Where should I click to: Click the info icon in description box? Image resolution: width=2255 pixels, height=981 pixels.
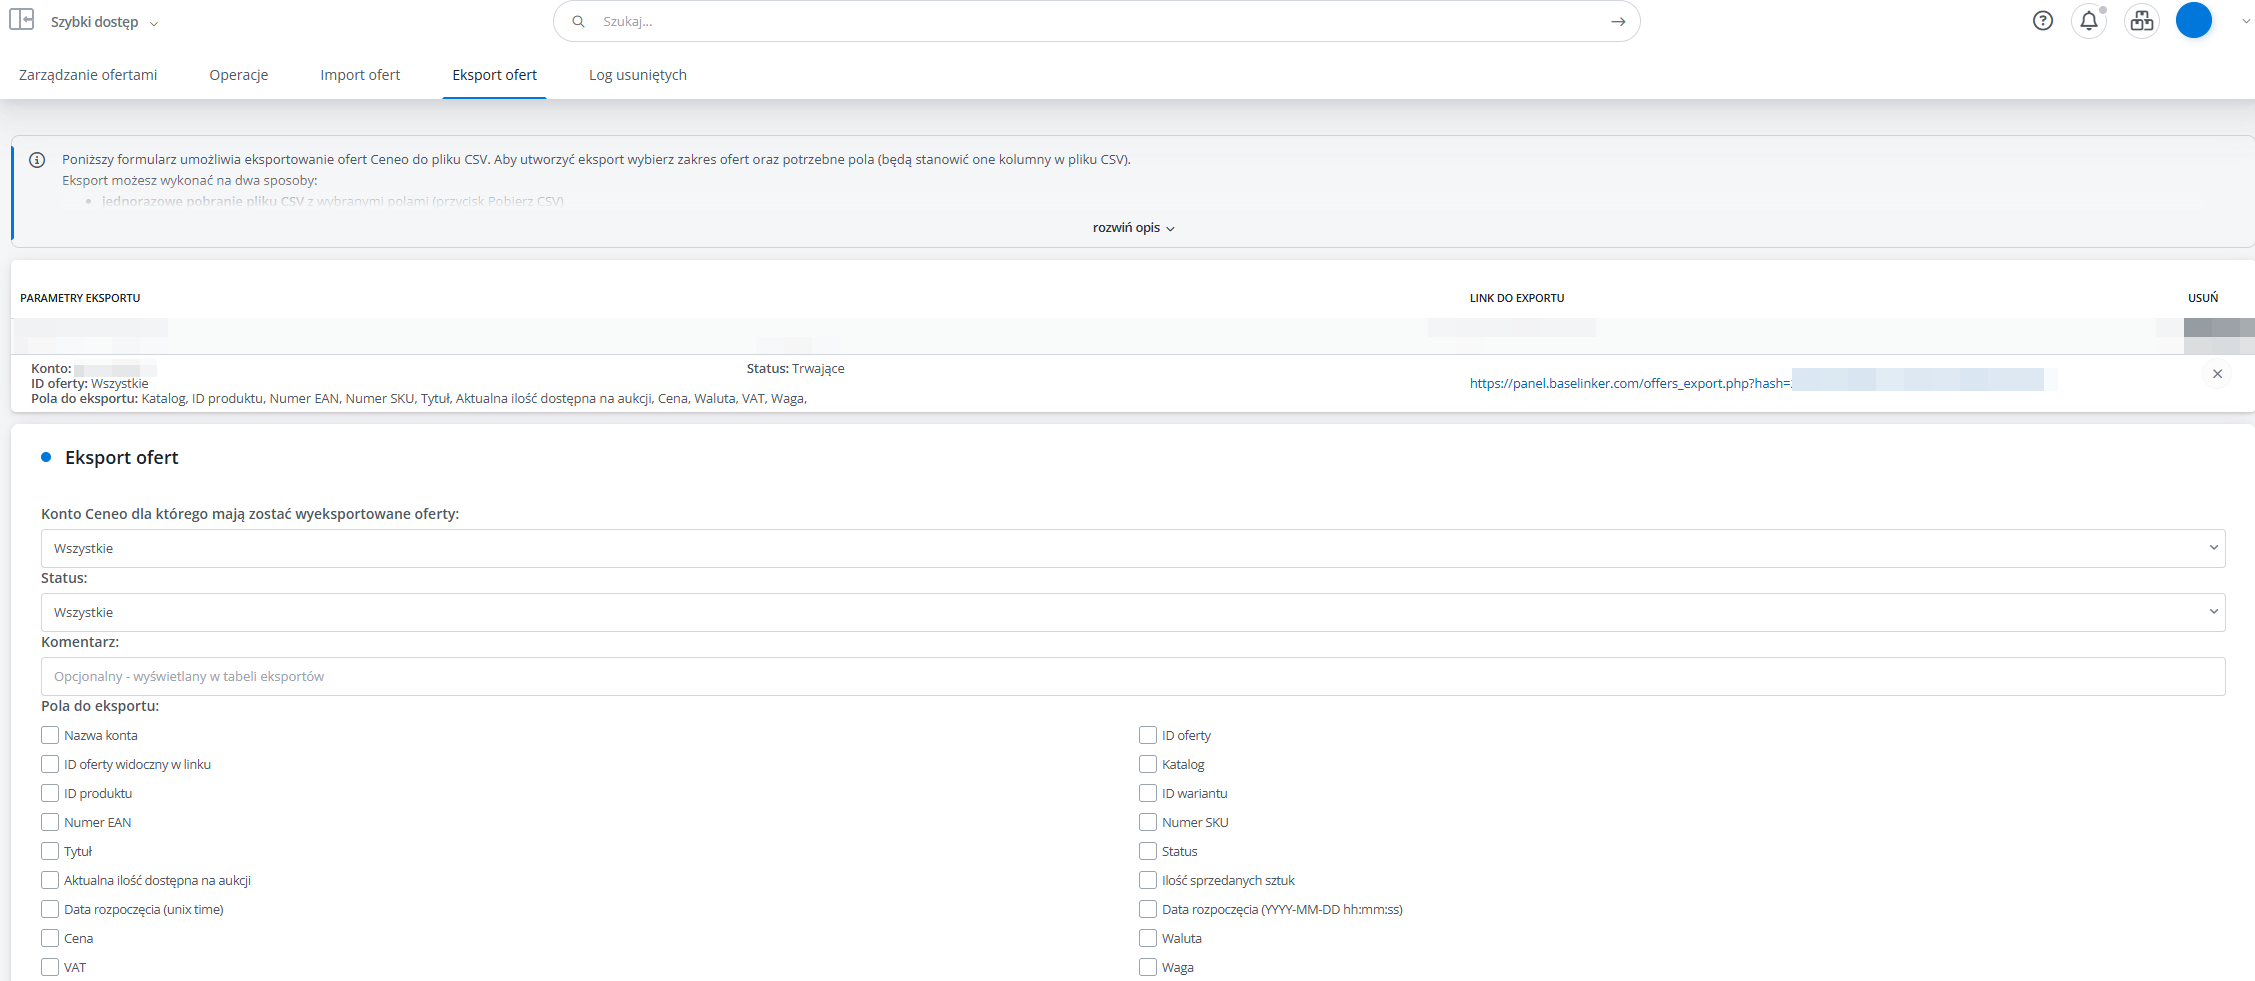click(37, 160)
